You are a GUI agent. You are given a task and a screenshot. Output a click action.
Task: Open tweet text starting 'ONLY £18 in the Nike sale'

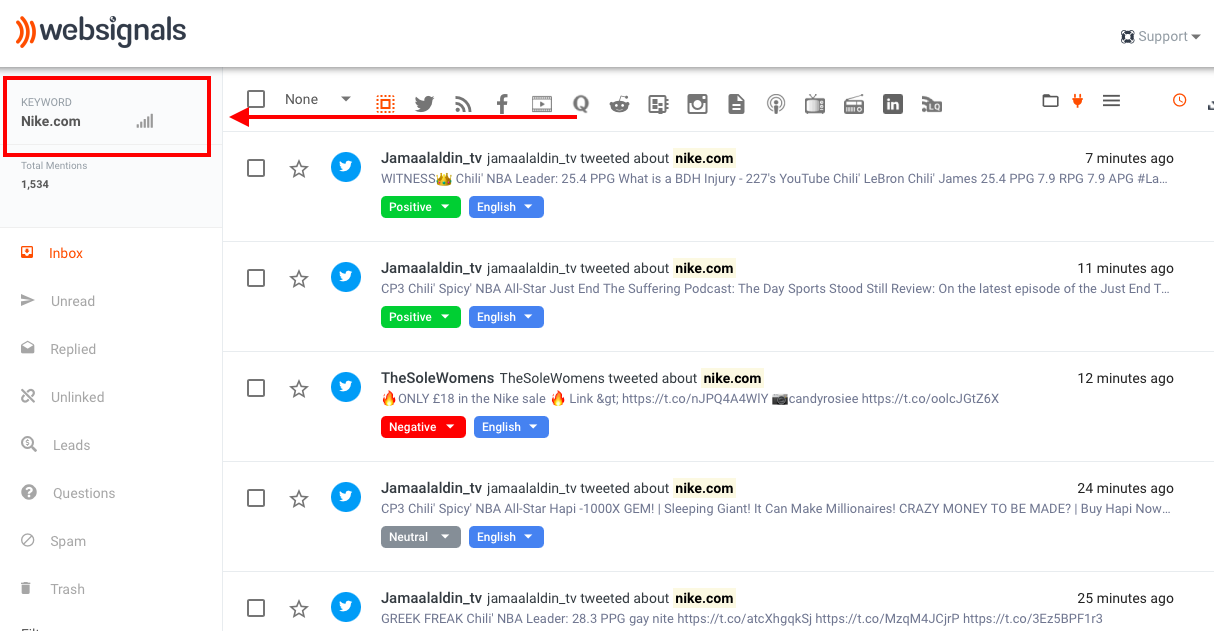(690, 399)
